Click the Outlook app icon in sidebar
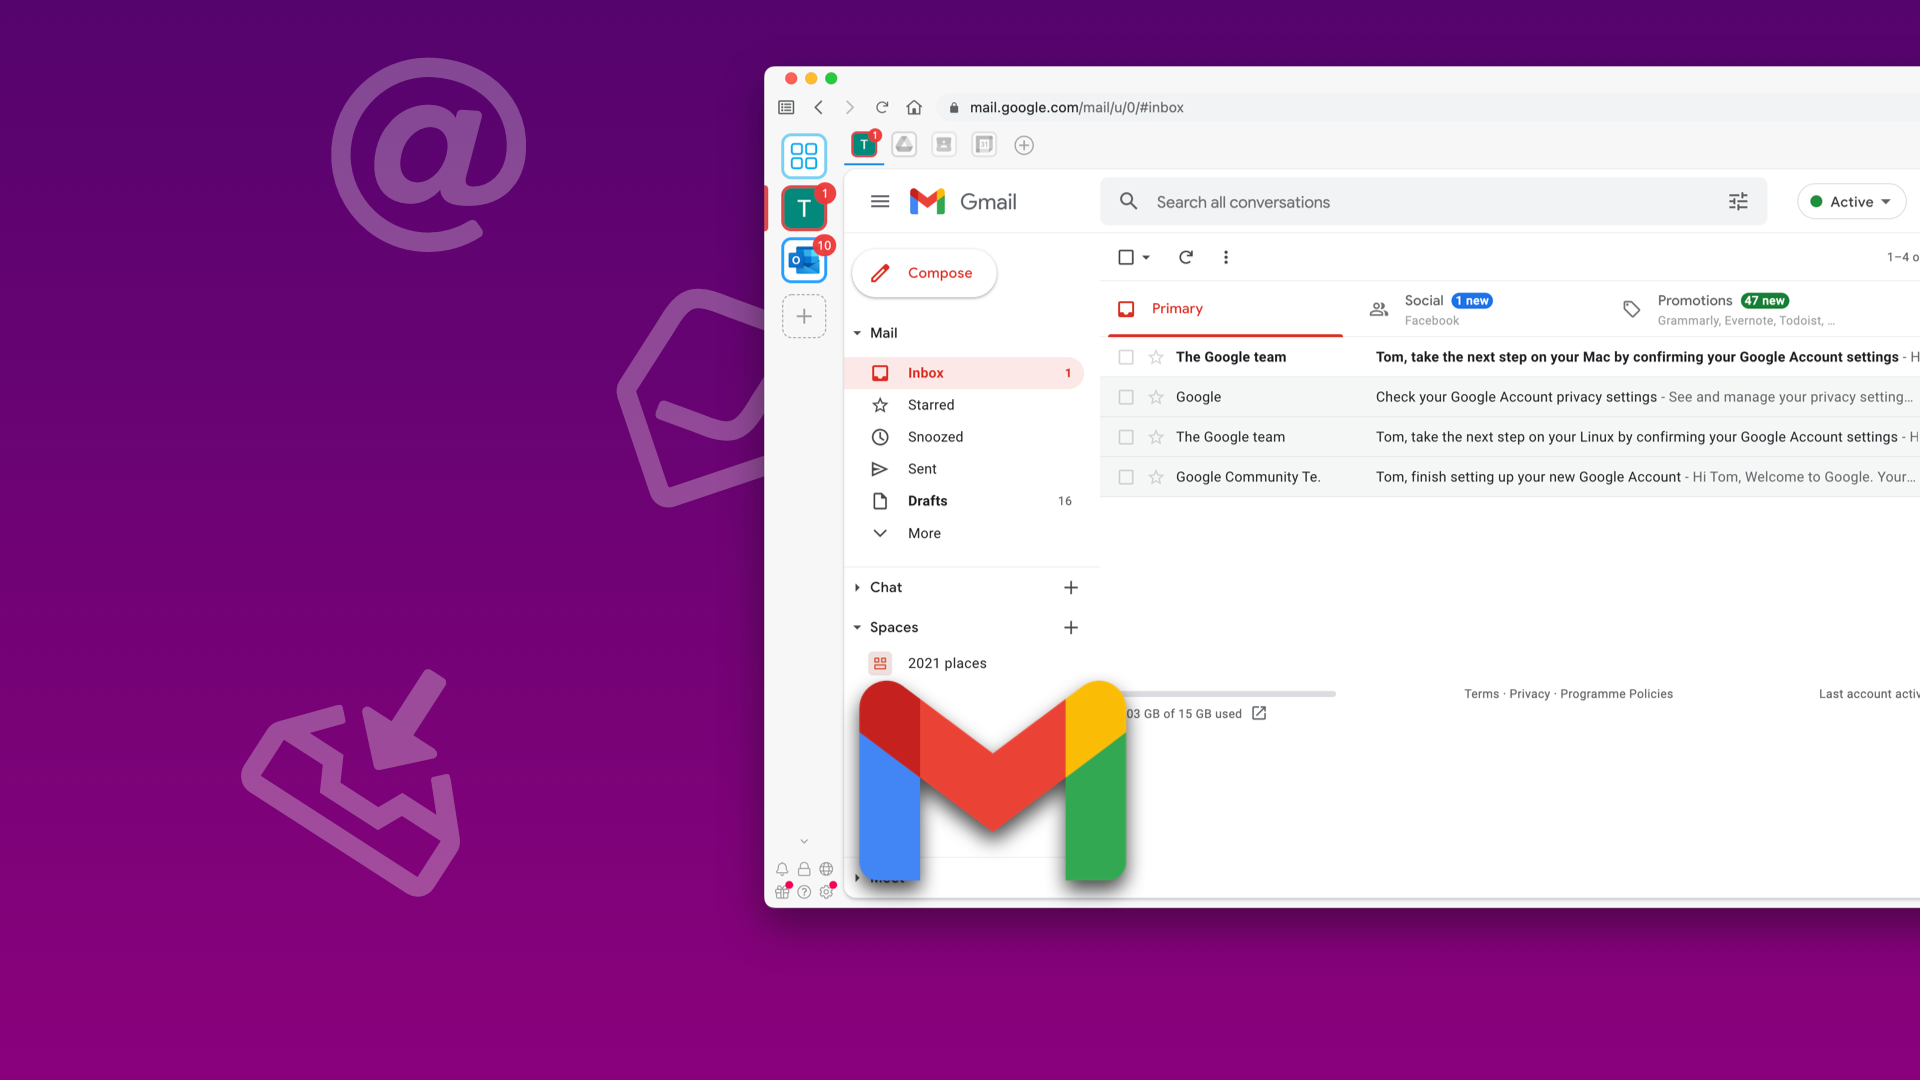 pyautogui.click(x=802, y=262)
